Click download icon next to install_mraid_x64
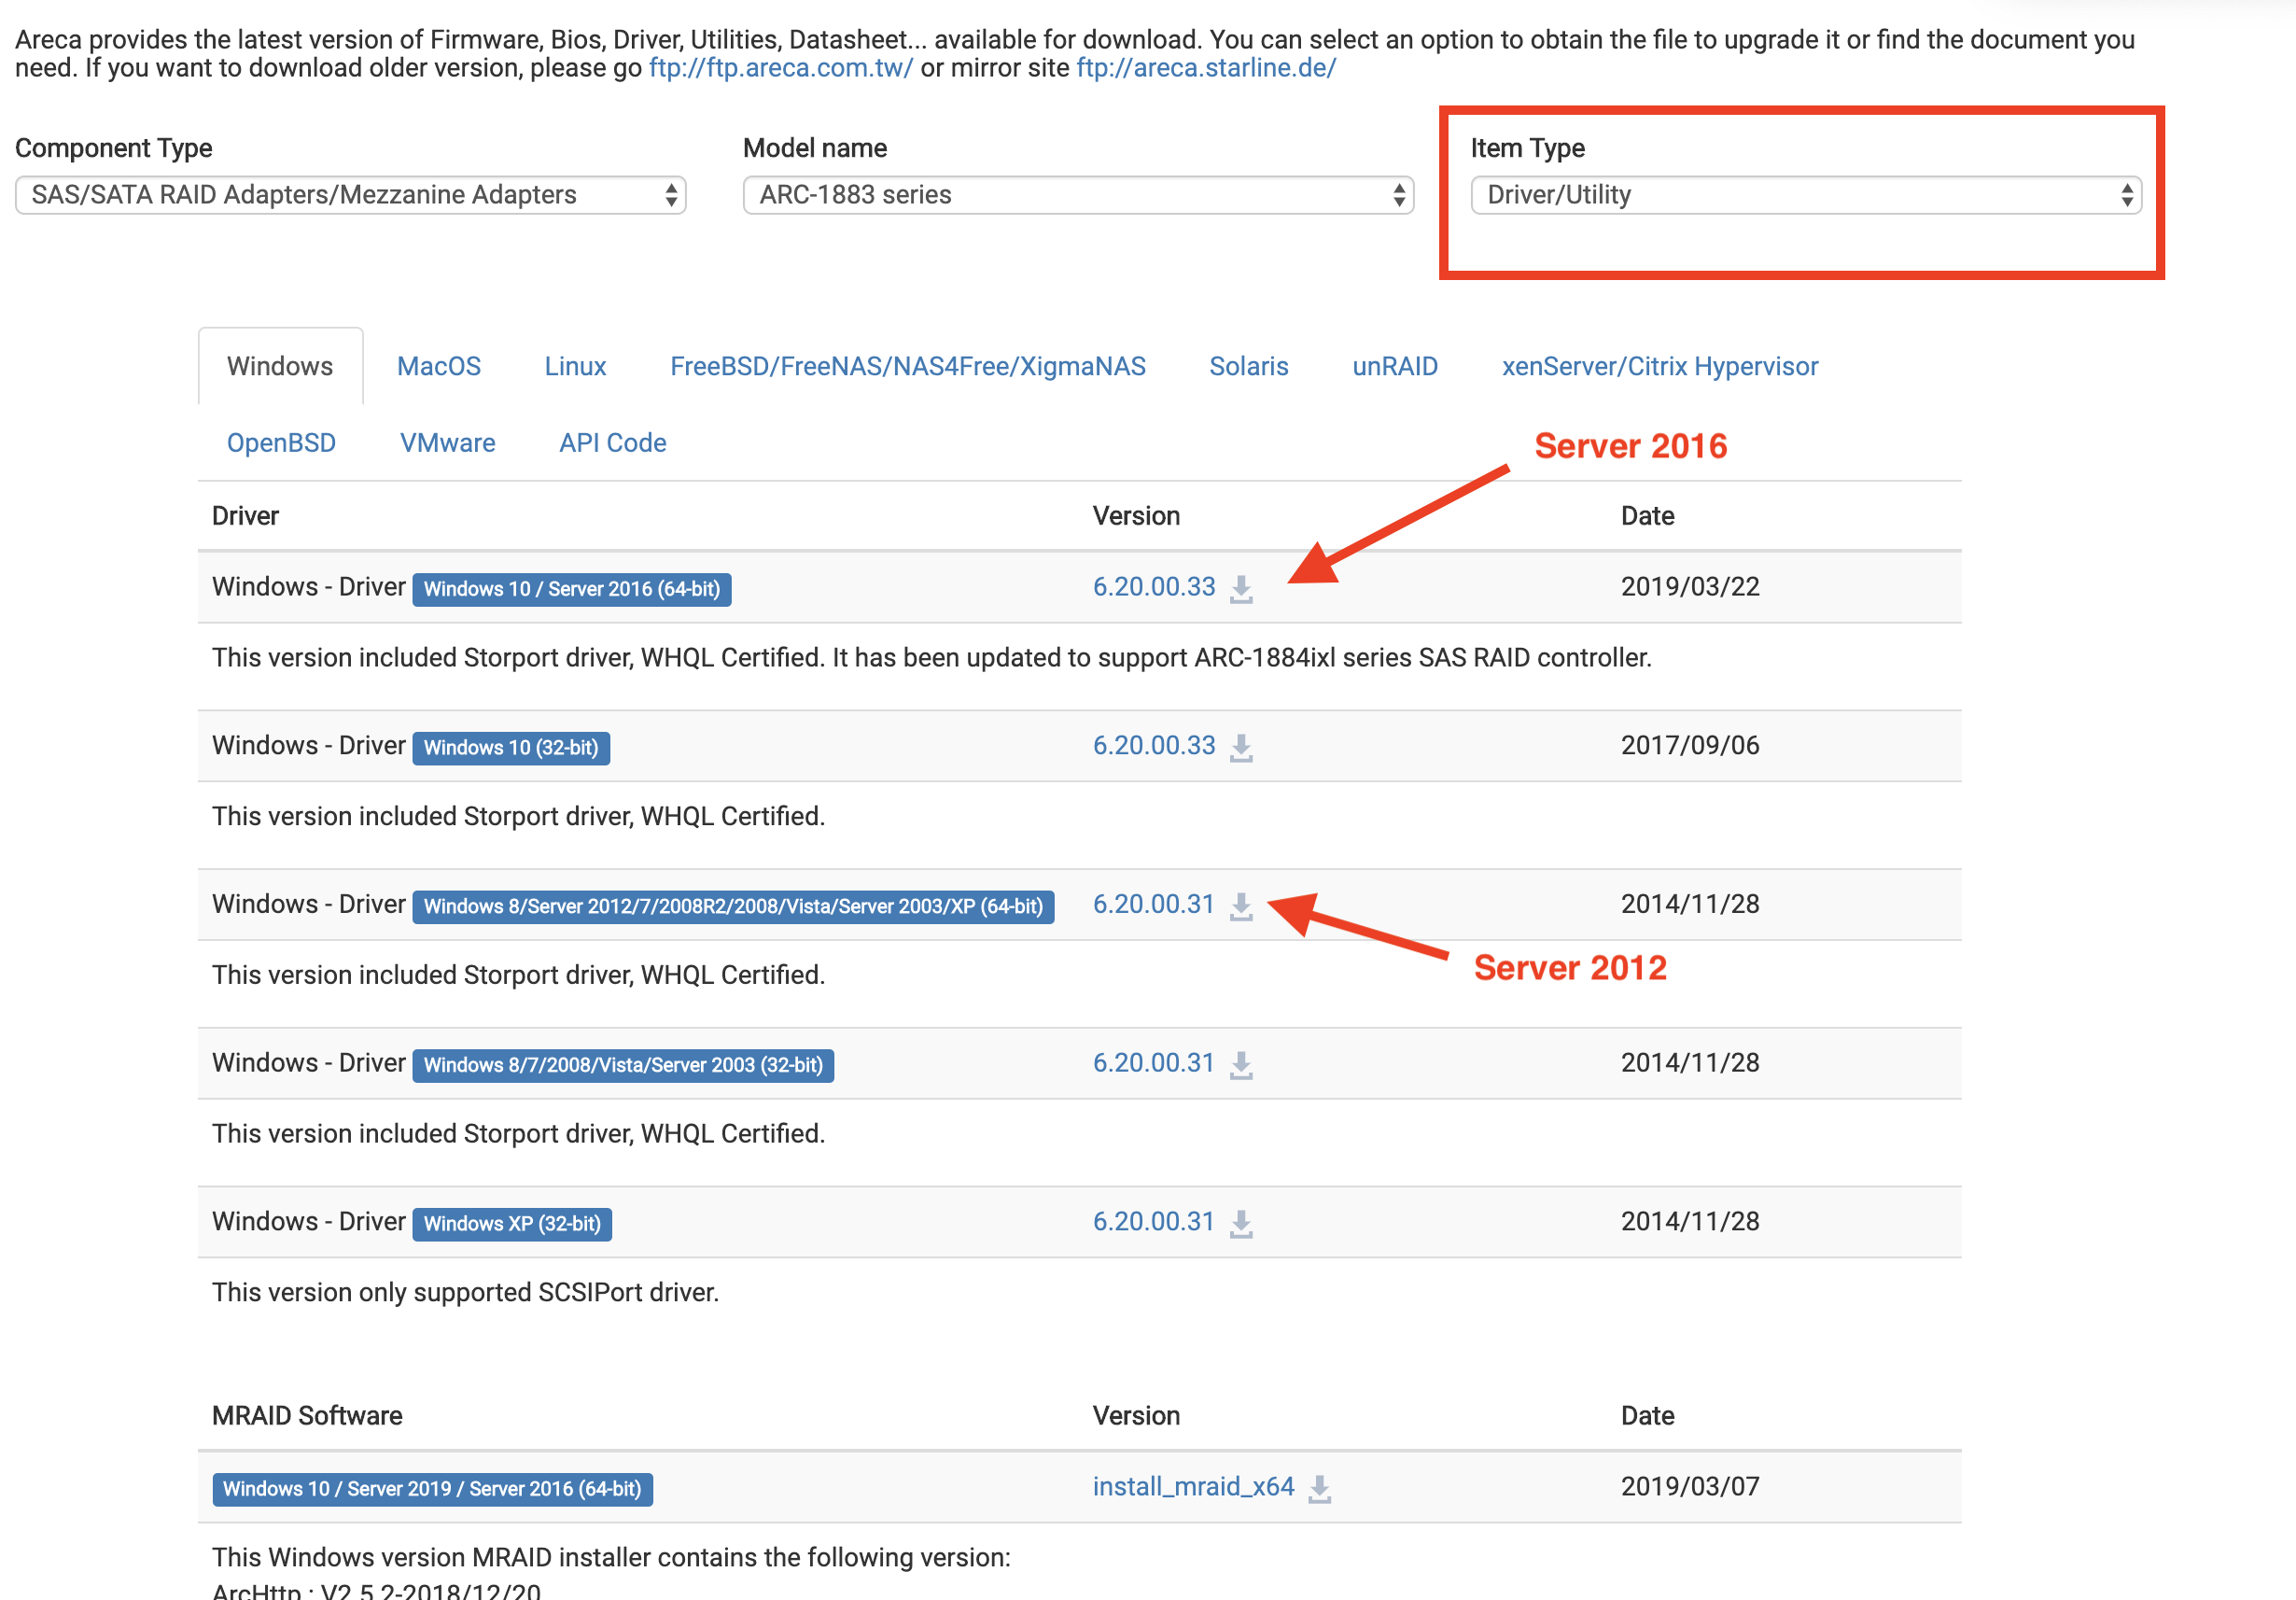Screen dimensions: 2296x1600 (1320, 1488)
